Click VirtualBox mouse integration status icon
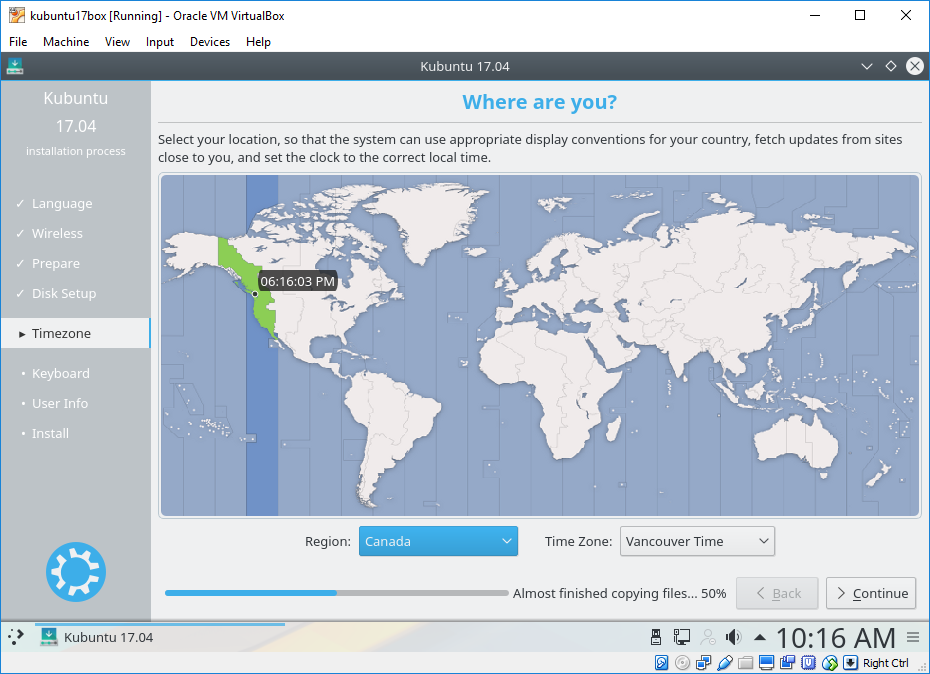Screen dimensions: 930x674 [830, 663]
